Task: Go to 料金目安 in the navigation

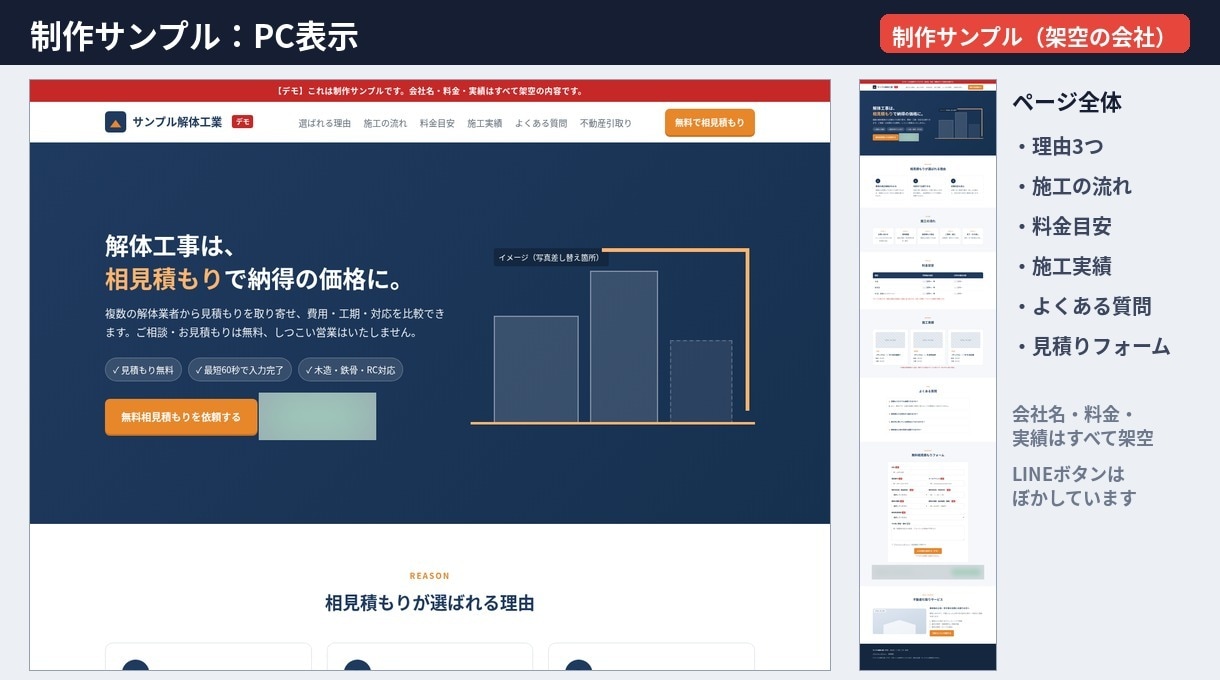Action: click(x=437, y=123)
